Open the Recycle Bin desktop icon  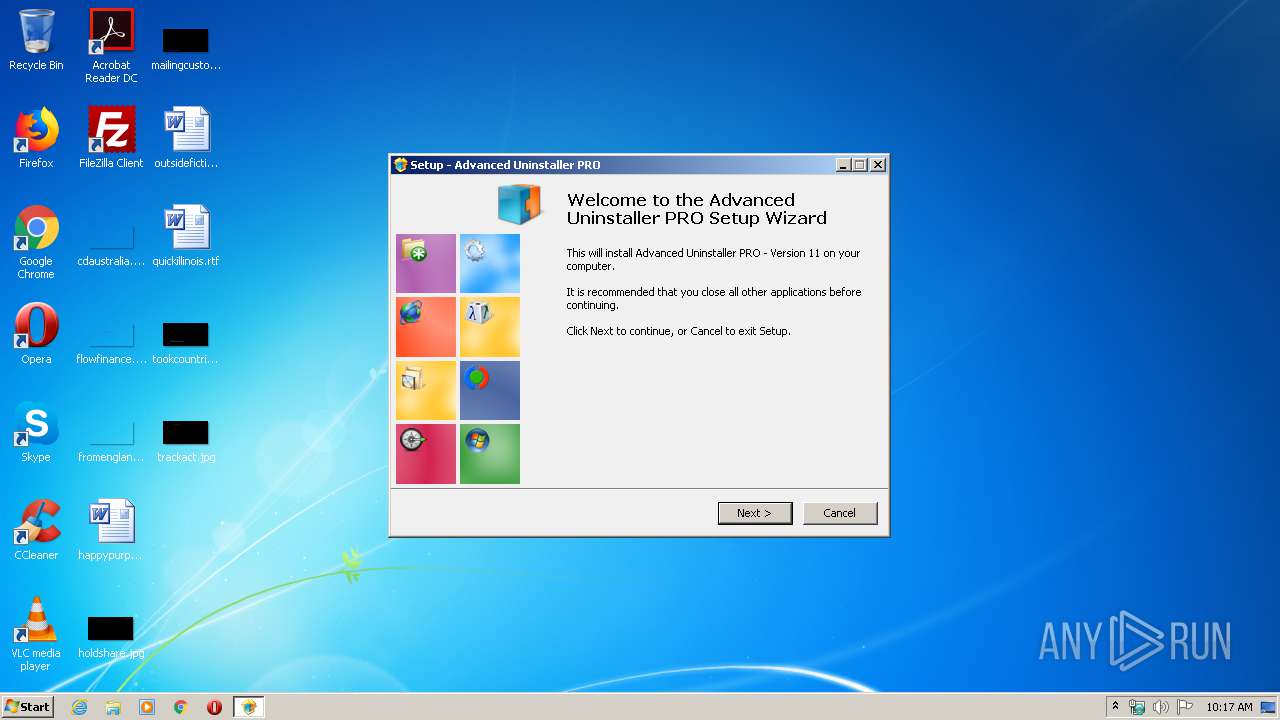coord(36,40)
